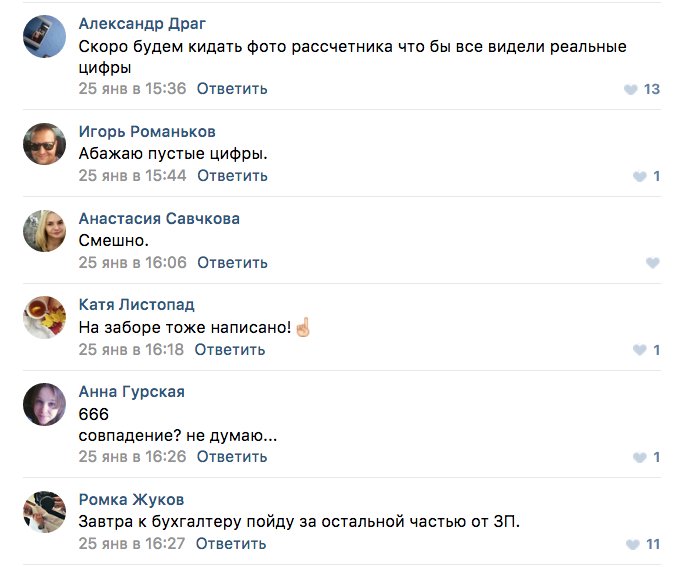
Task: Open Александр Драг's avatar
Action: click(44, 36)
